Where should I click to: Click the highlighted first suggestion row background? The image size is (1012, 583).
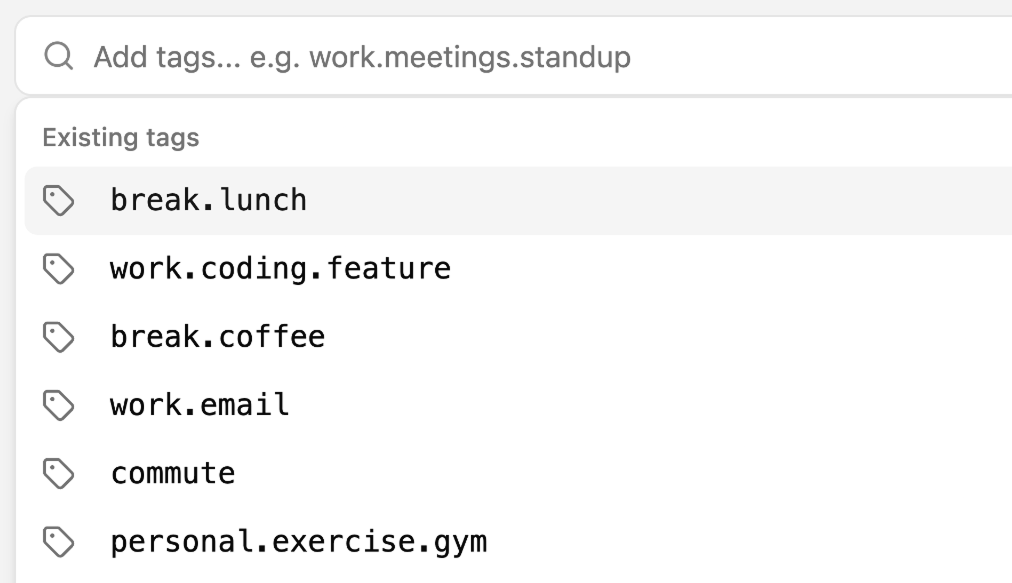tap(650, 200)
